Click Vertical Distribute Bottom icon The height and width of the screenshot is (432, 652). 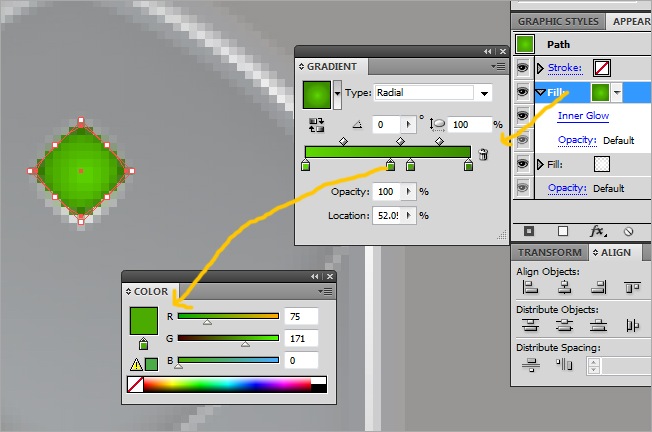[x=598, y=325]
